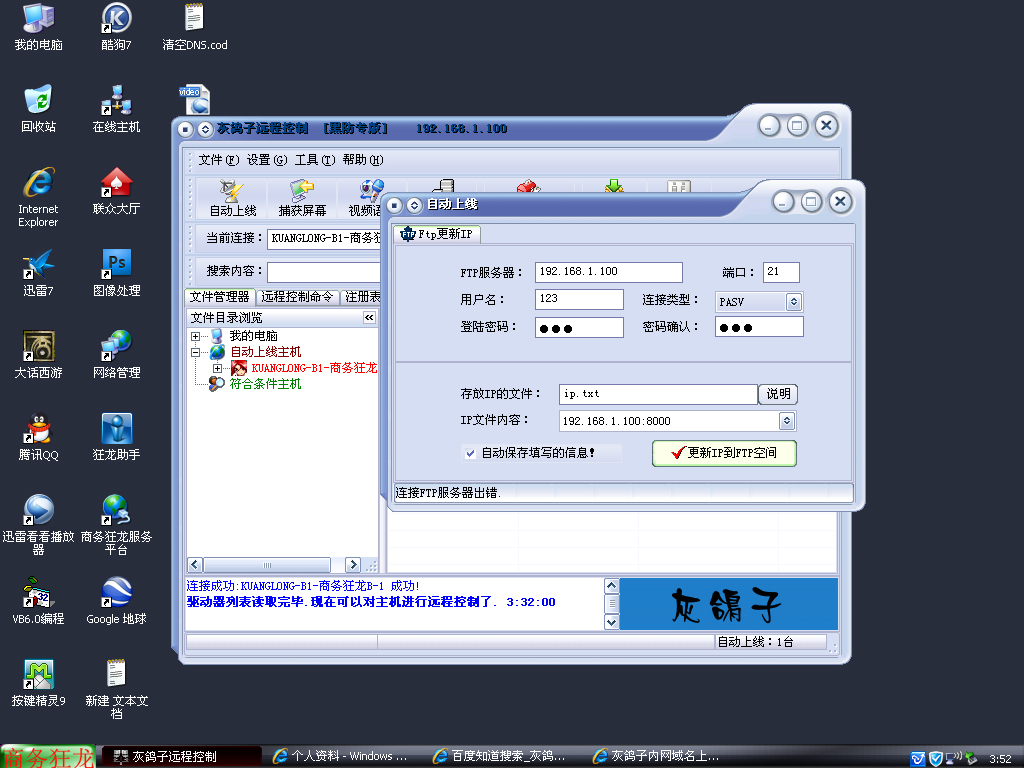Viewport: 1024px width, 768px height.
Task: Open IP文件内容 dropdown arrow
Action: (786, 421)
